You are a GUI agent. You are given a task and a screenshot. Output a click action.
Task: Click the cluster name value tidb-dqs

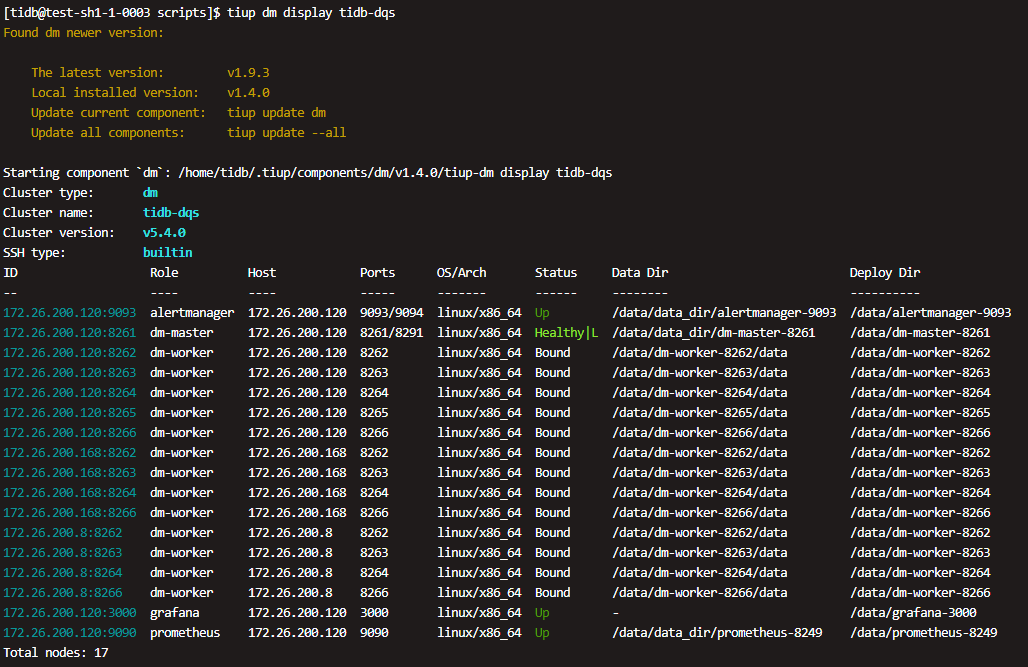click(171, 213)
